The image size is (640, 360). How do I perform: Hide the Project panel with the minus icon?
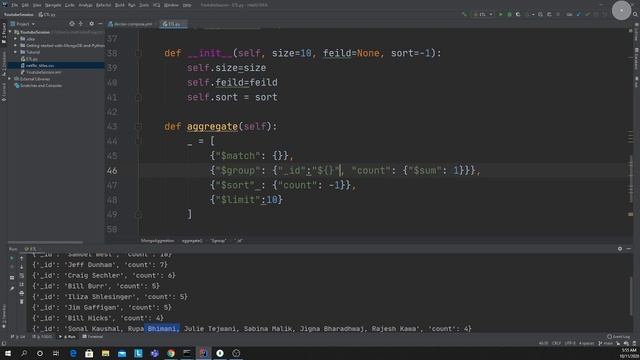[100, 24]
